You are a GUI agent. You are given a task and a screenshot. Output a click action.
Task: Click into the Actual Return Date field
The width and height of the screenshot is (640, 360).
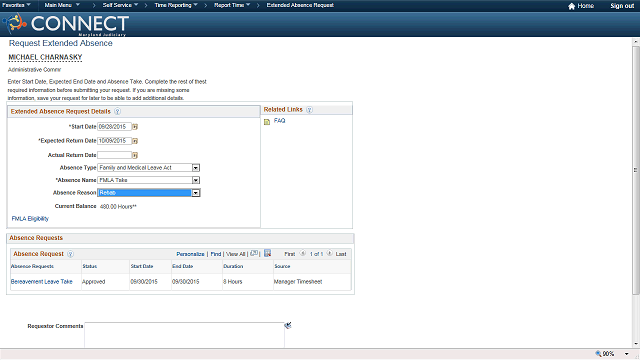click(x=114, y=155)
